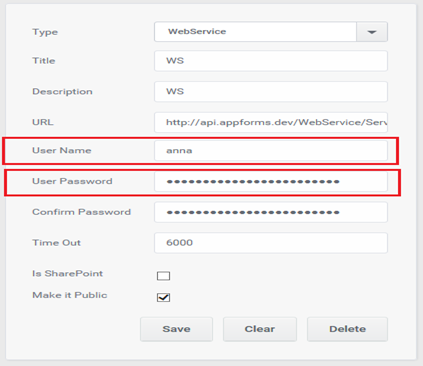Focus the Title input field

click(x=271, y=61)
